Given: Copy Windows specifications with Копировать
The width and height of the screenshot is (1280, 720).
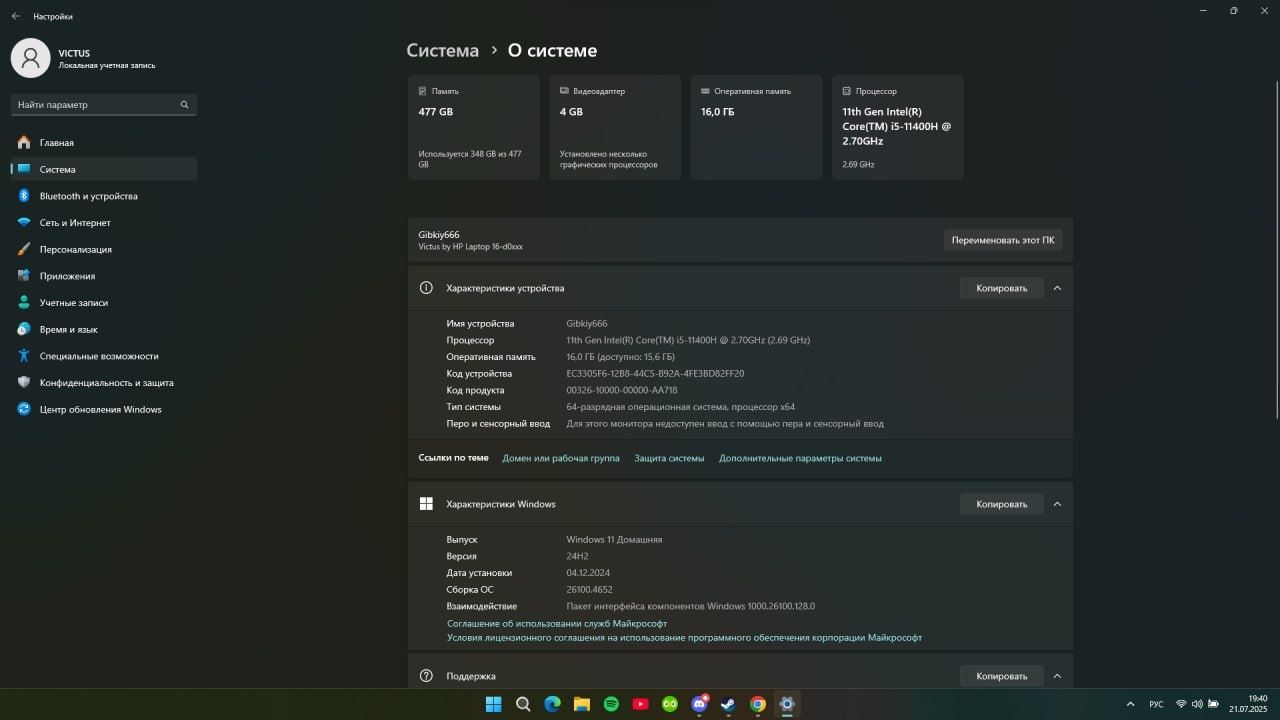Looking at the screenshot, I should pyautogui.click(x=1002, y=504).
